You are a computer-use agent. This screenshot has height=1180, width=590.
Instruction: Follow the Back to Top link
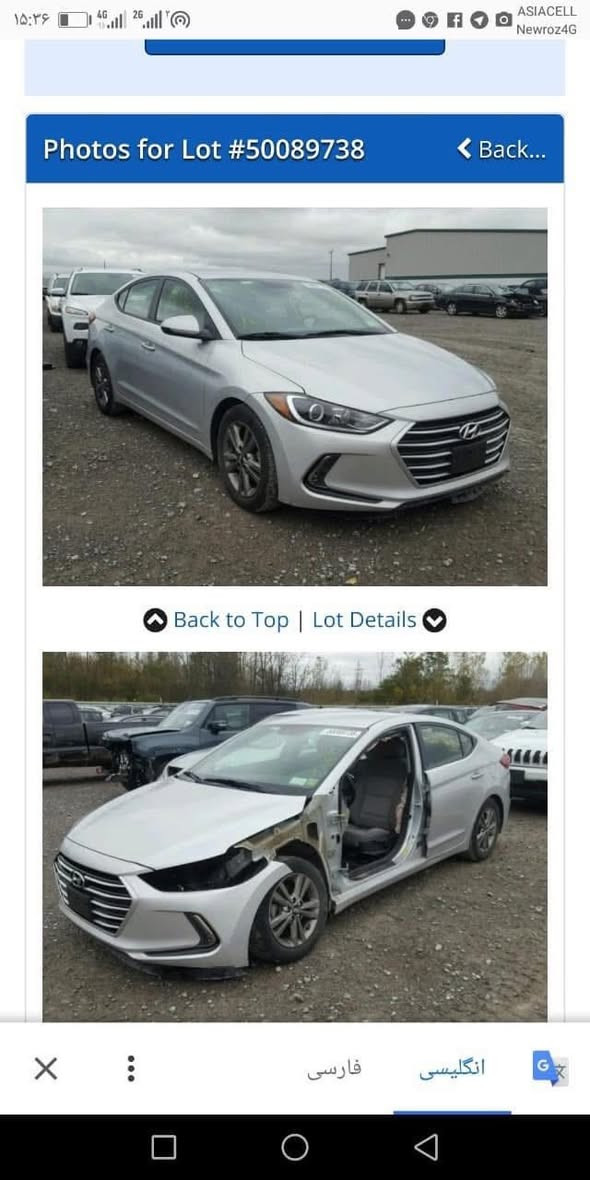tap(231, 620)
